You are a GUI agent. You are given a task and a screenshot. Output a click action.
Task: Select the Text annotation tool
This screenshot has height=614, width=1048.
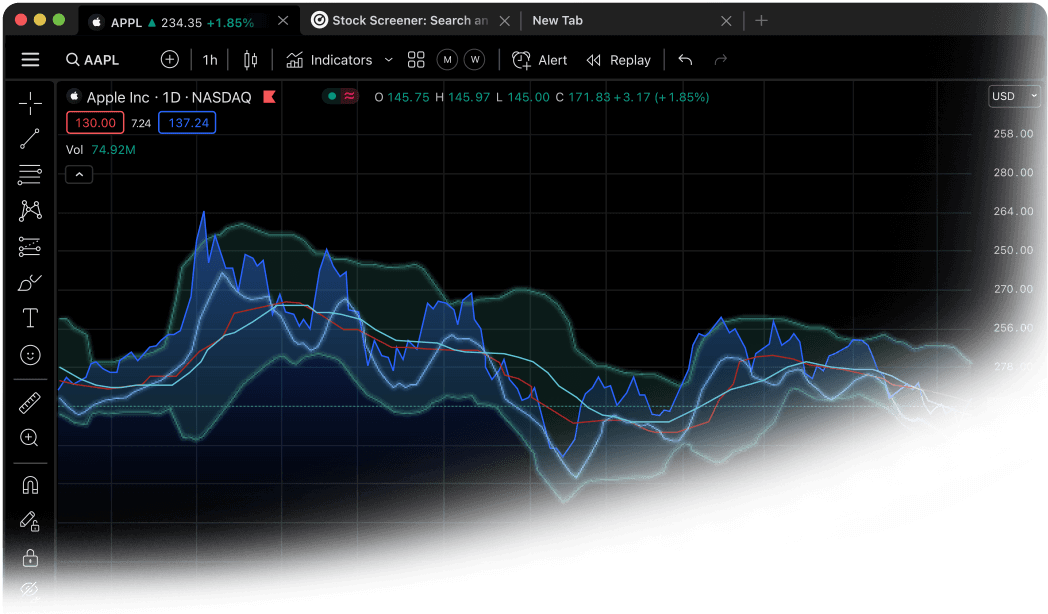[x=30, y=319]
